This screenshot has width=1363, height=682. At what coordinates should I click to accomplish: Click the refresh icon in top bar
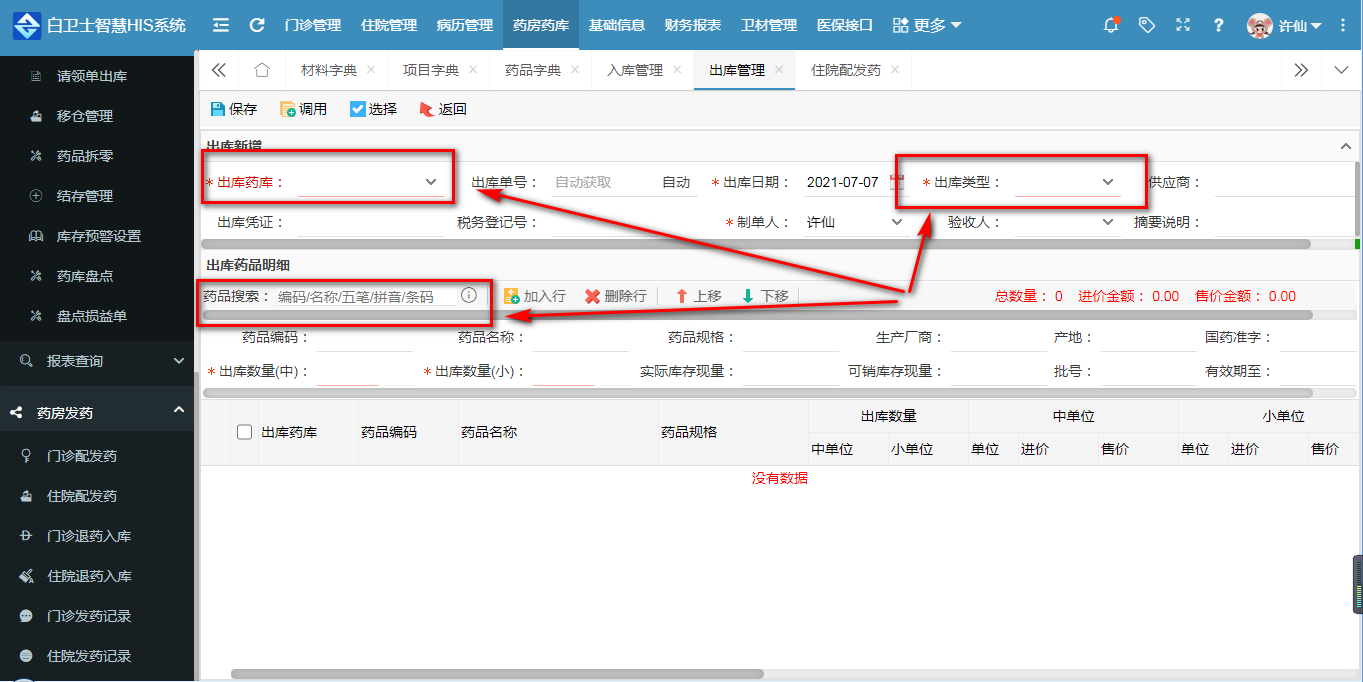[x=257, y=25]
